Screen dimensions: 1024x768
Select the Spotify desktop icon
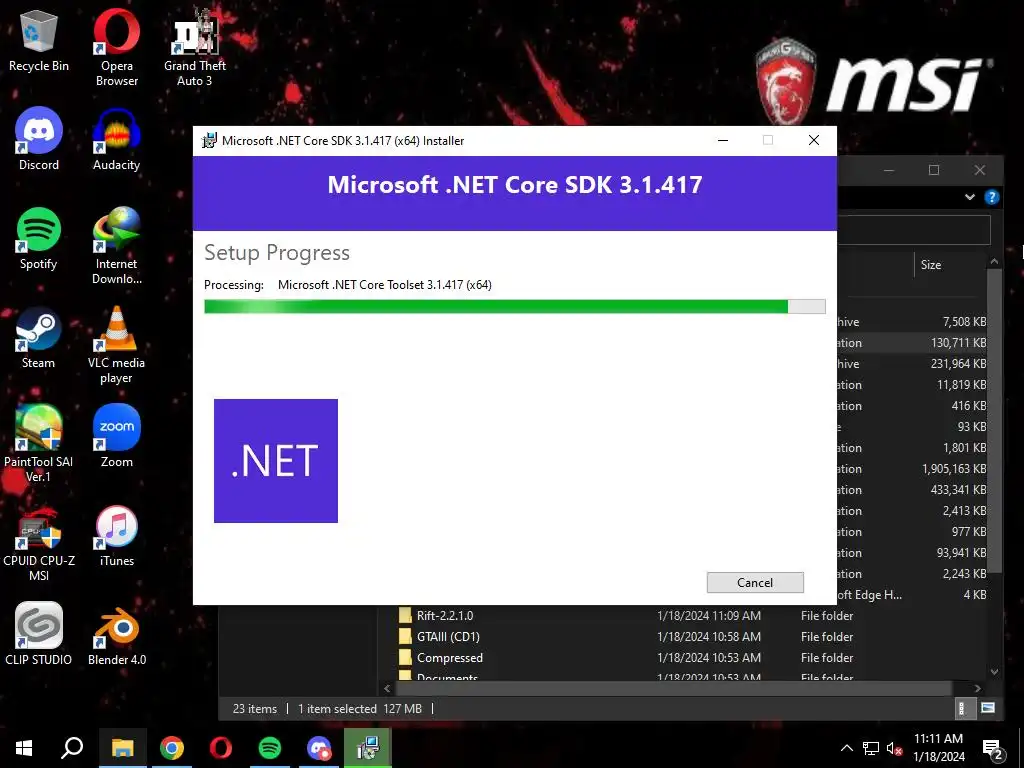pyautogui.click(x=39, y=238)
